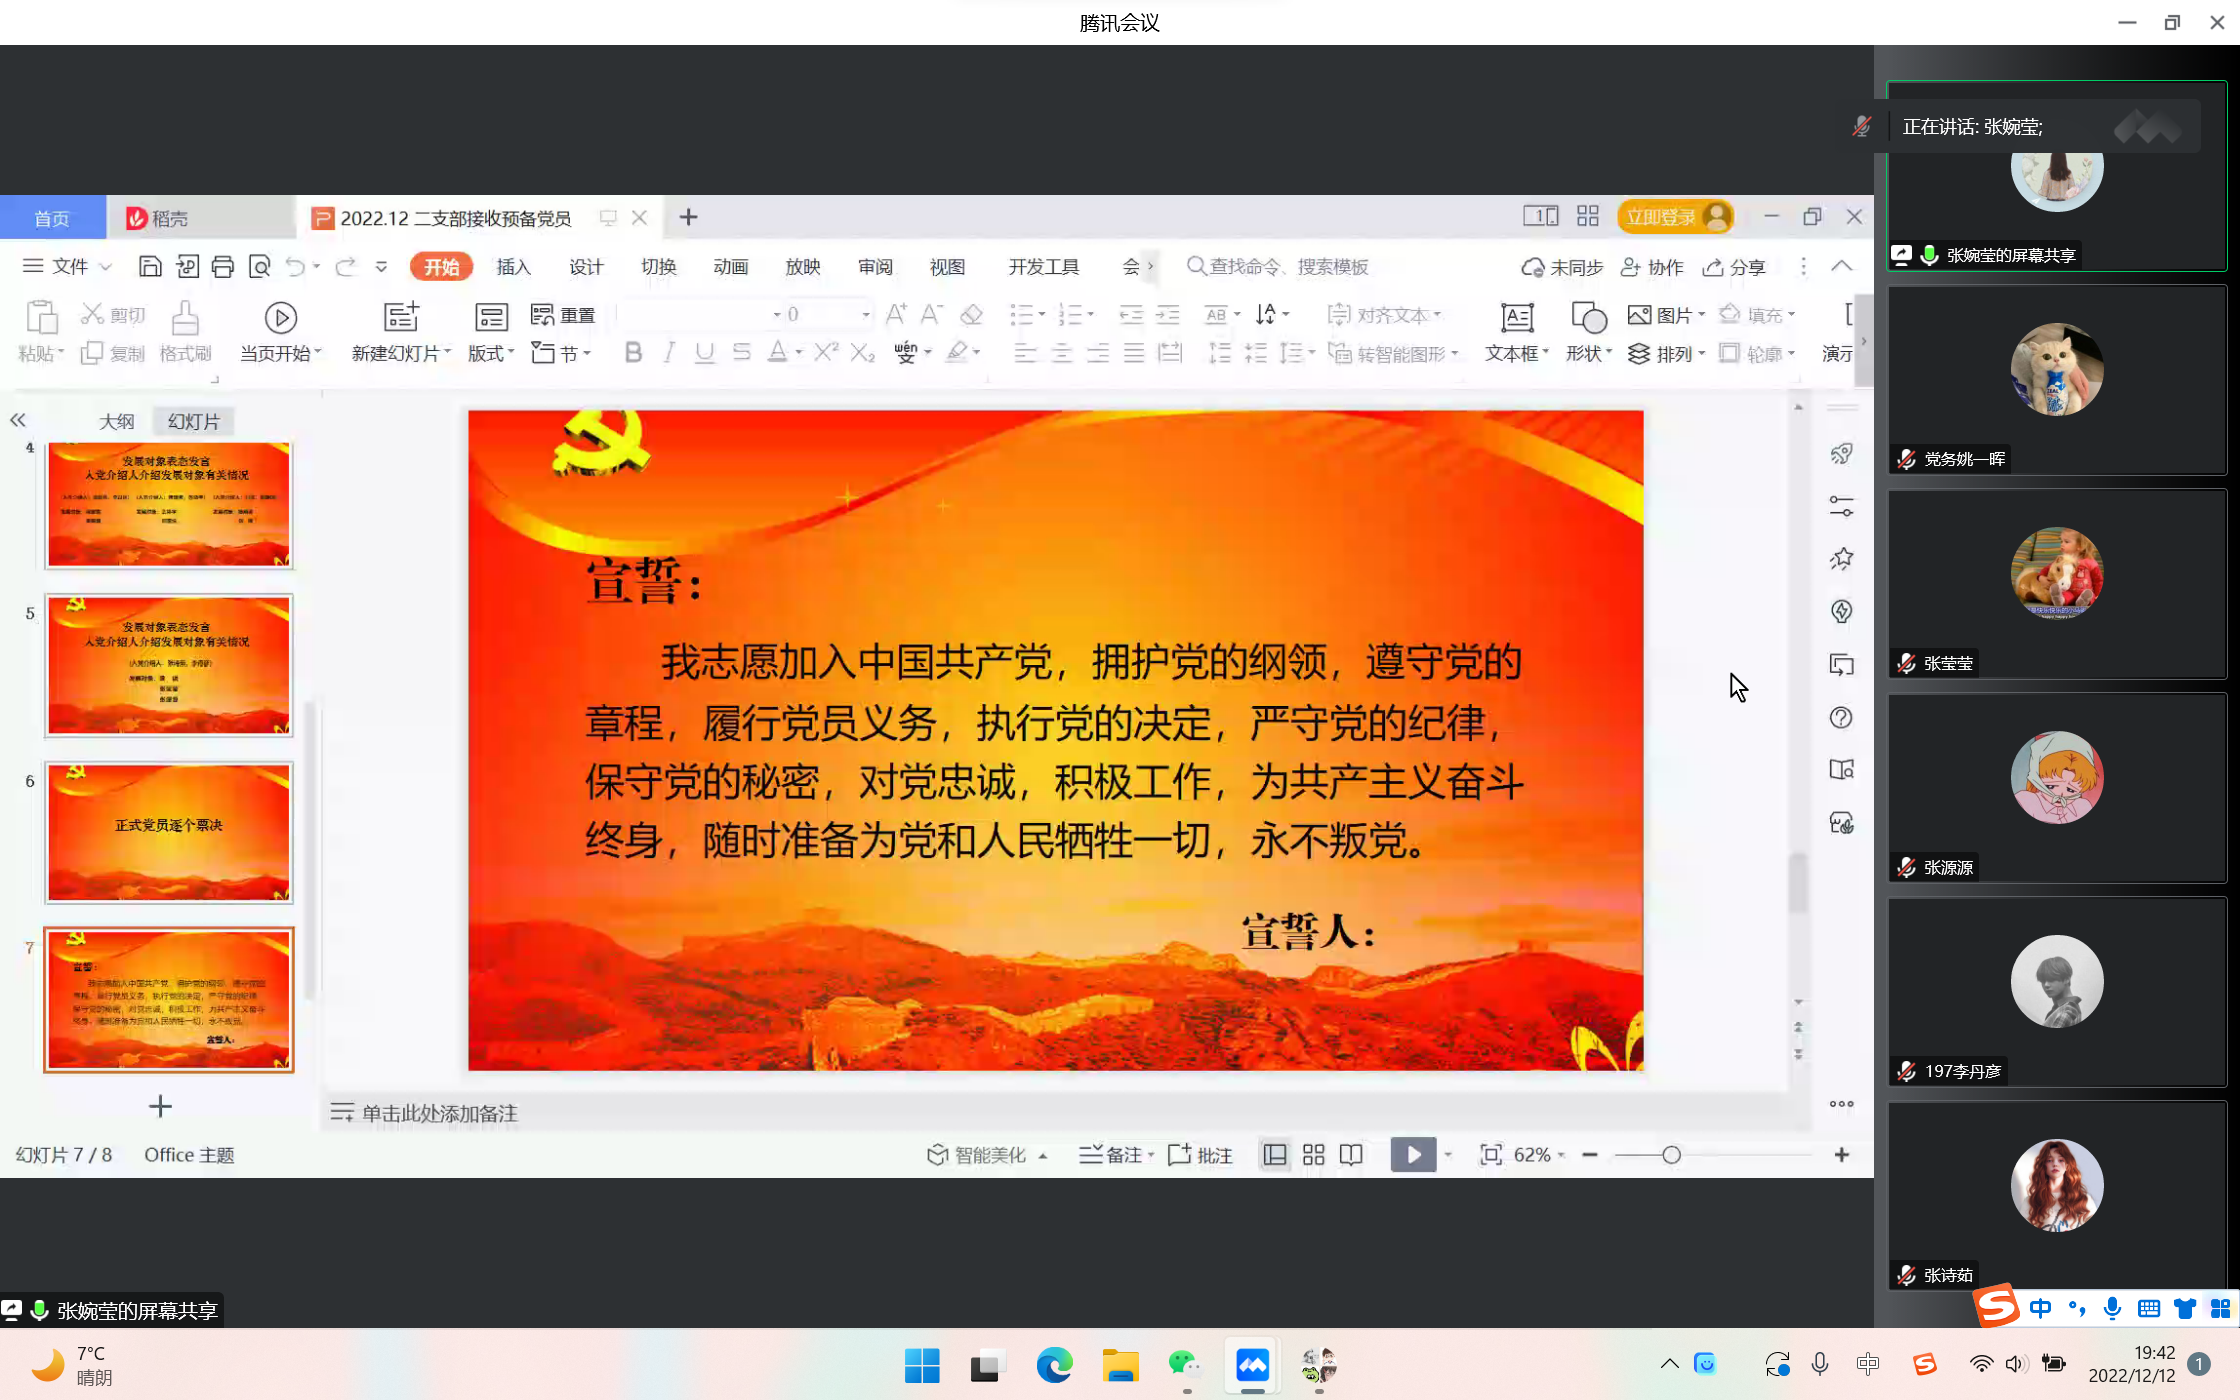The width and height of the screenshot is (2240, 1400).
Task: Click the Text Box icon
Action: (x=1516, y=318)
